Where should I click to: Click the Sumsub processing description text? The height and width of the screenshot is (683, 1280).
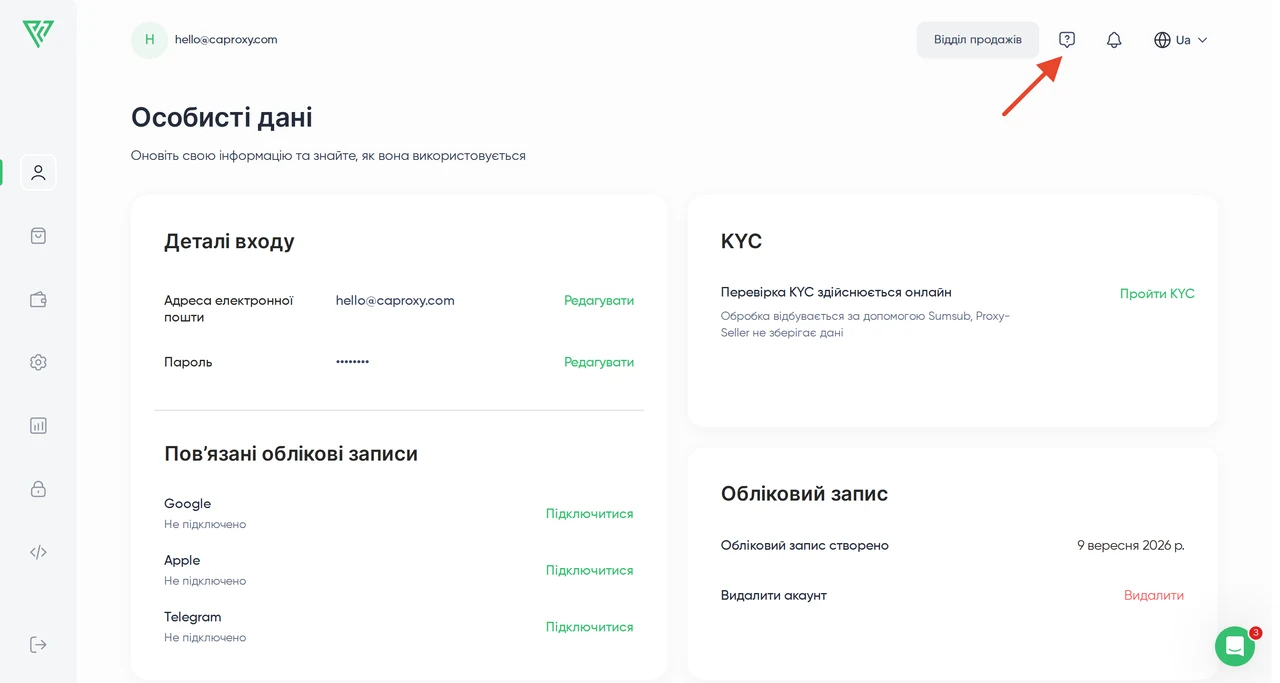pyautogui.click(x=865, y=324)
